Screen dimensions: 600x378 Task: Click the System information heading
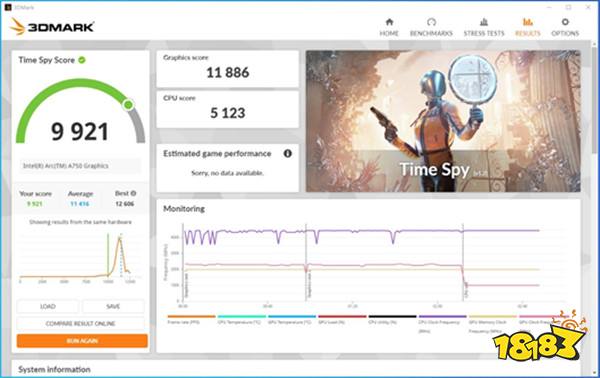(54, 369)
